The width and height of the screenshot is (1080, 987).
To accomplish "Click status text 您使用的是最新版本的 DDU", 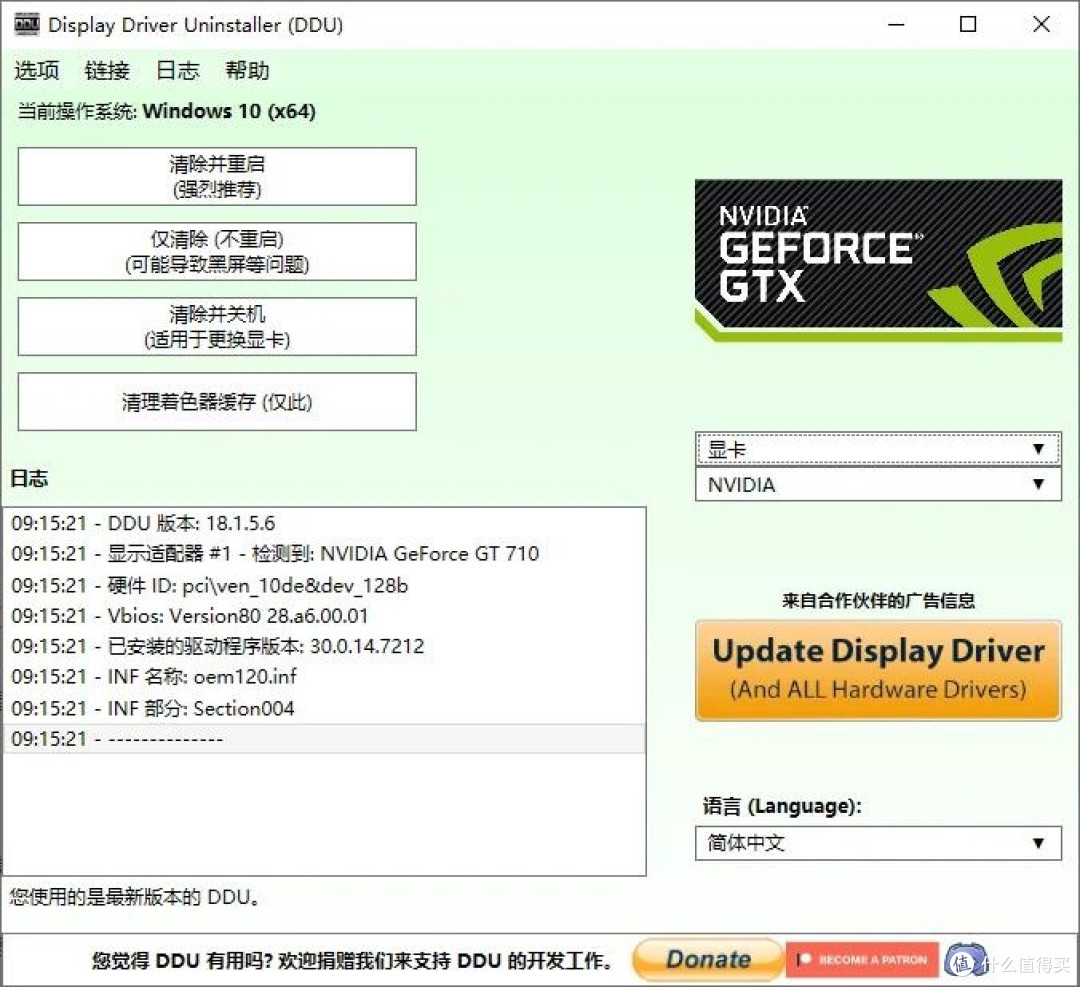I will (x=134, y=897).
